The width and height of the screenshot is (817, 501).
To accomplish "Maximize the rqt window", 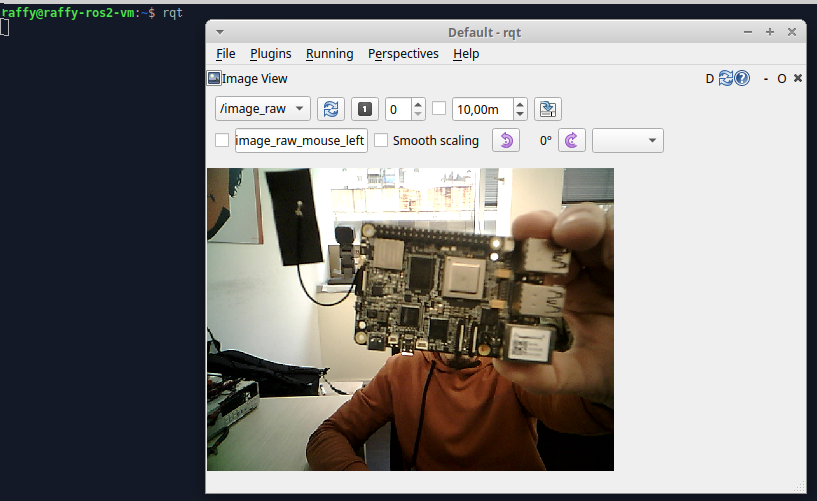I will tap(770, 32).
